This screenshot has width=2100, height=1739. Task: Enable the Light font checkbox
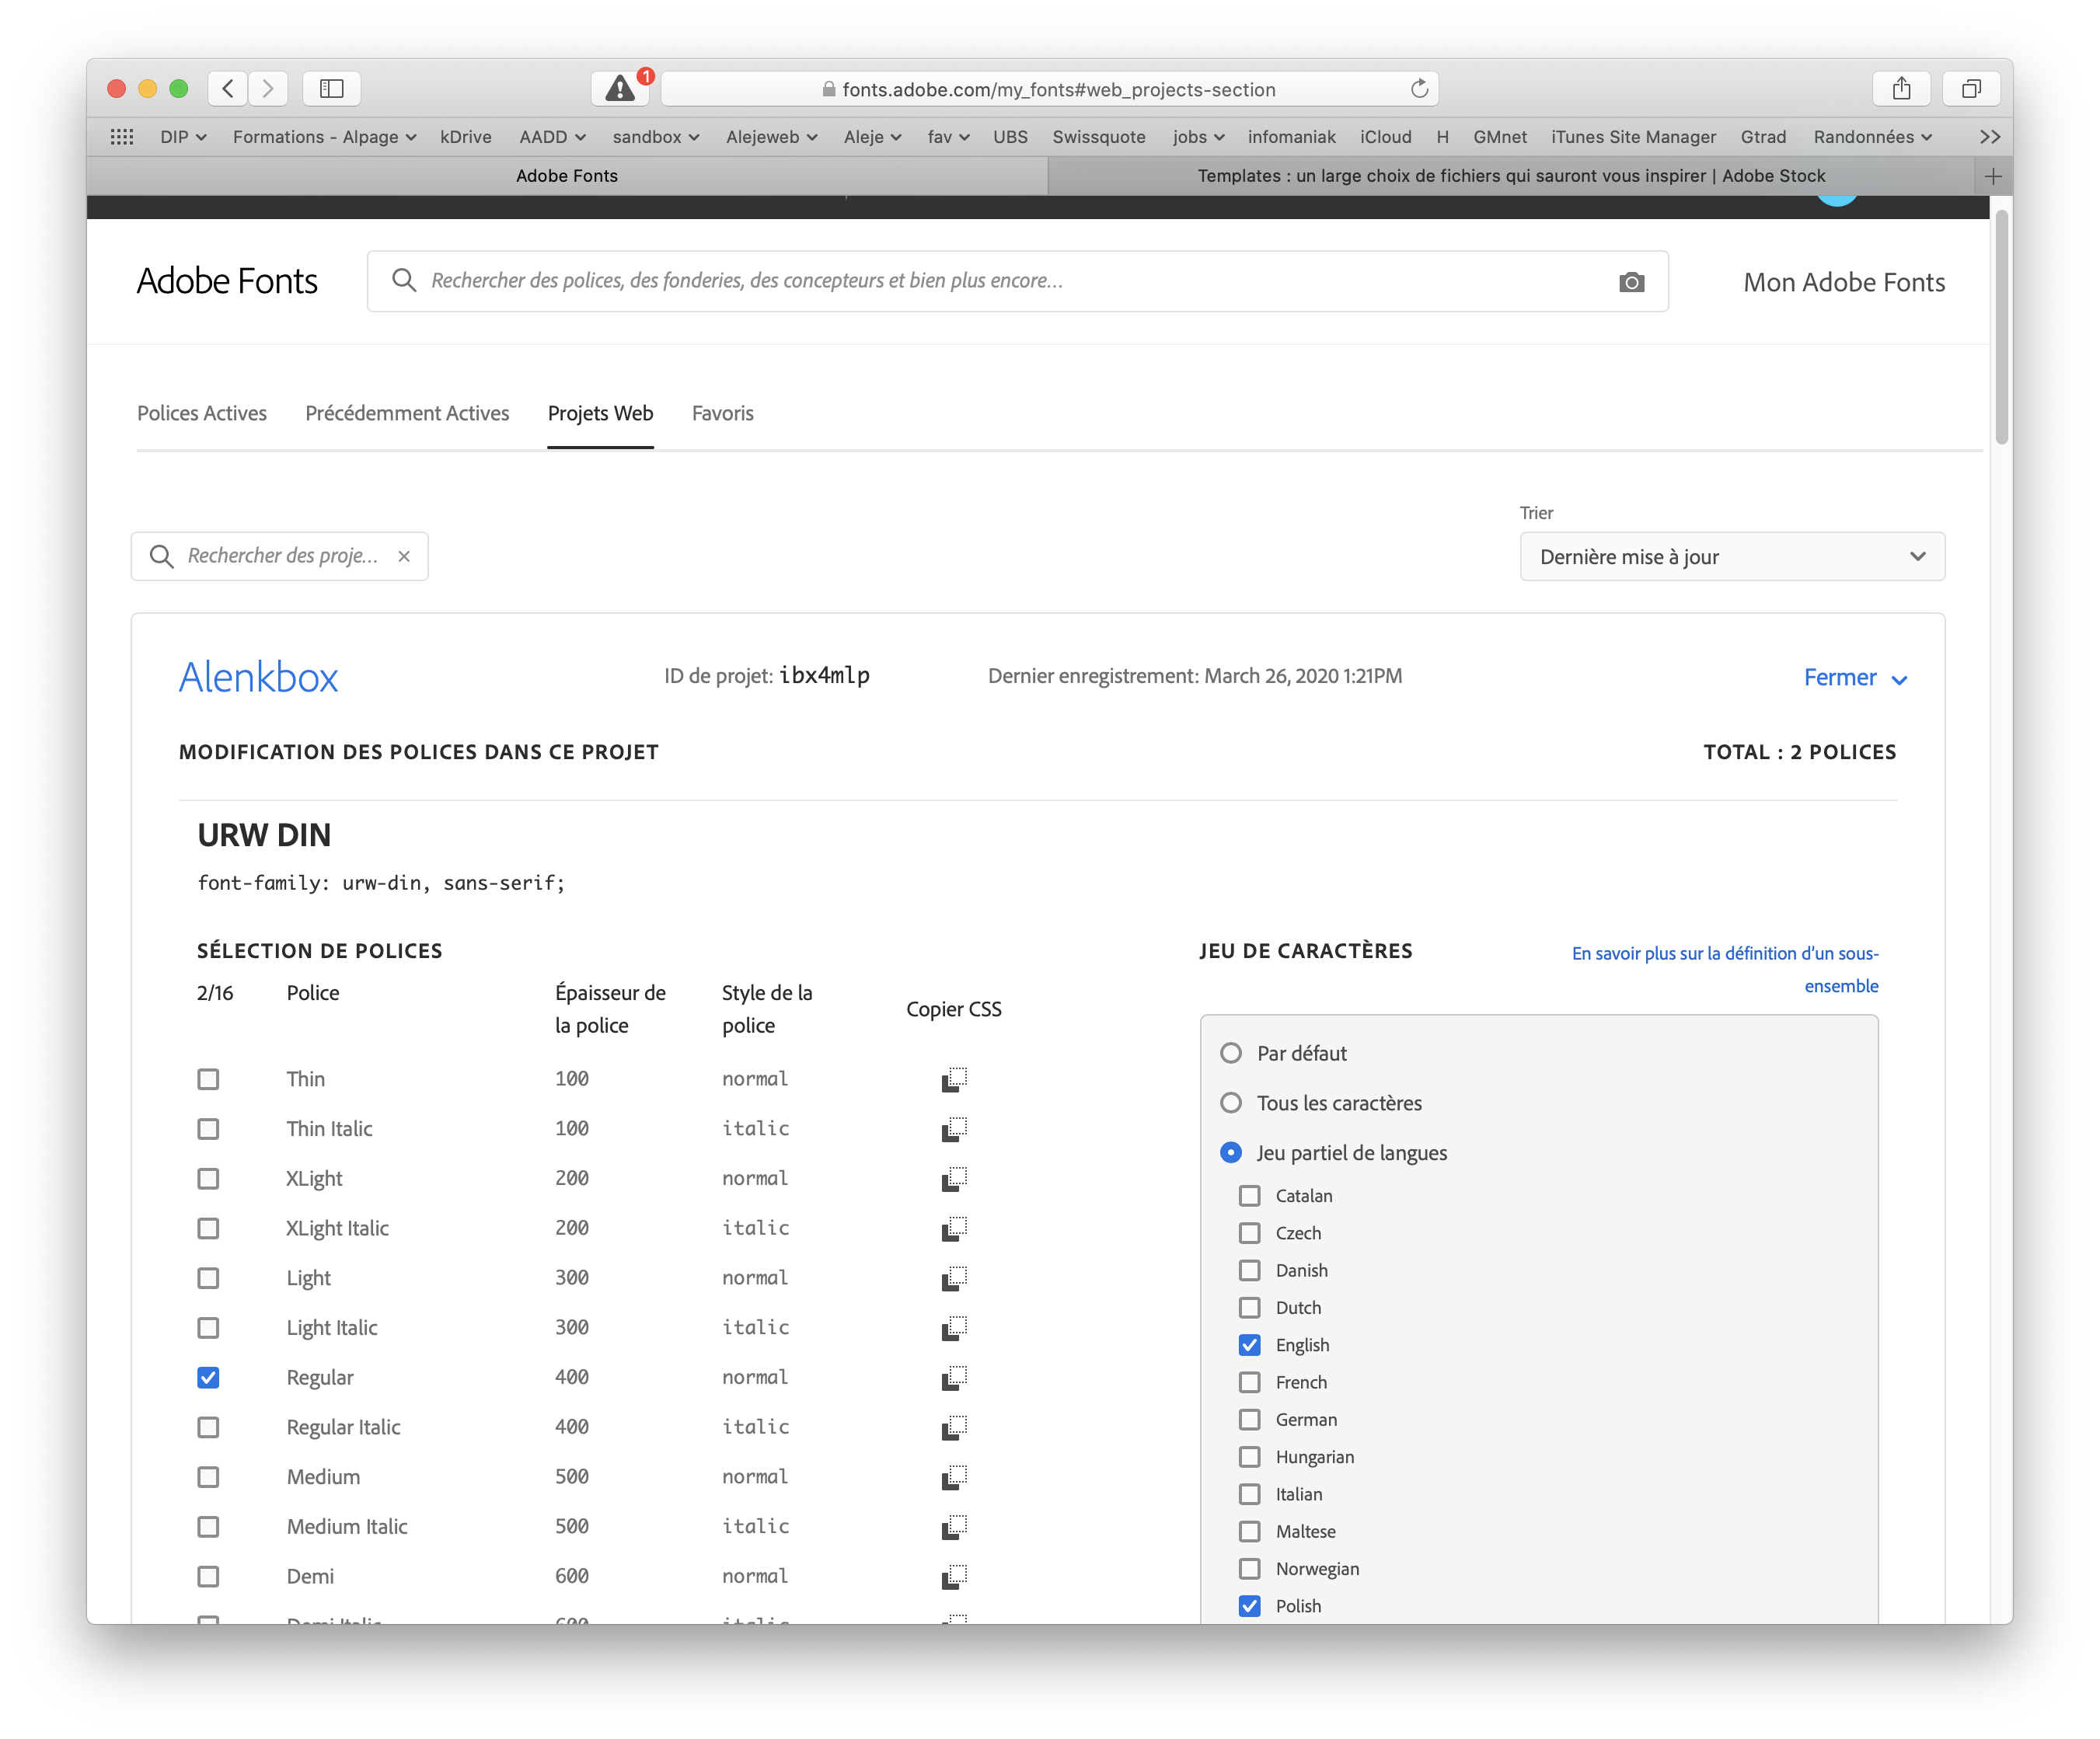(208, 1278)
